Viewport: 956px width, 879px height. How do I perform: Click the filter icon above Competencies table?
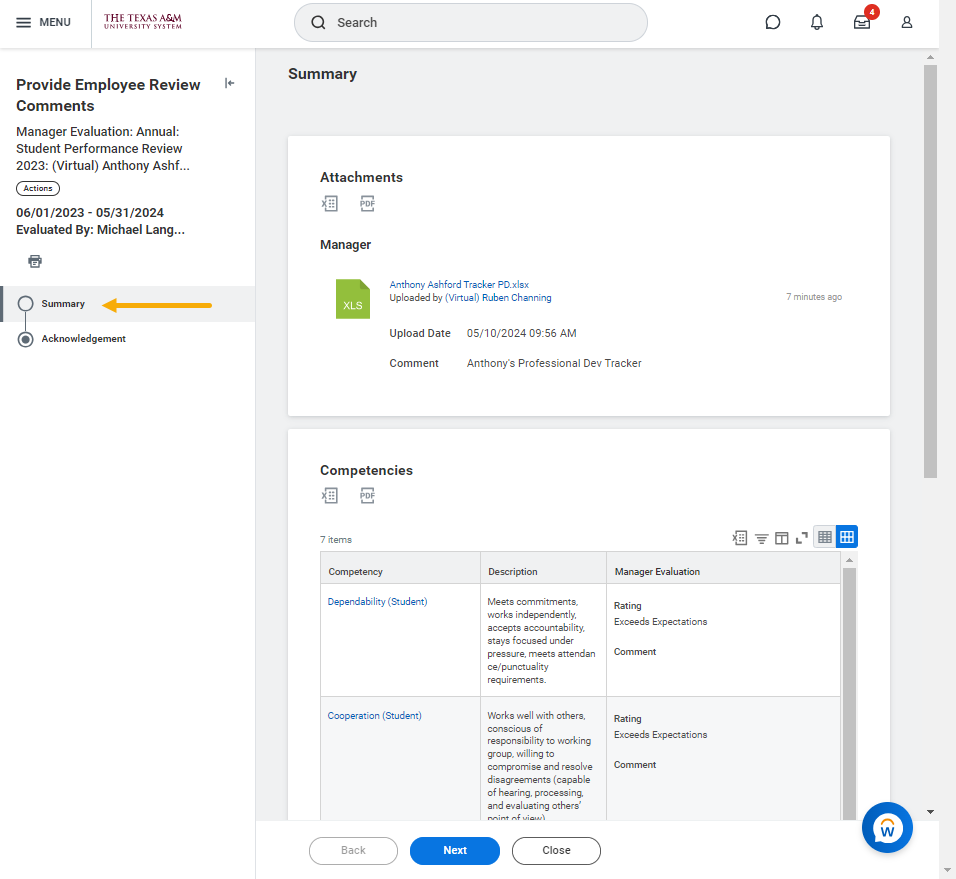pyautogui.click(x=761, y=538)
